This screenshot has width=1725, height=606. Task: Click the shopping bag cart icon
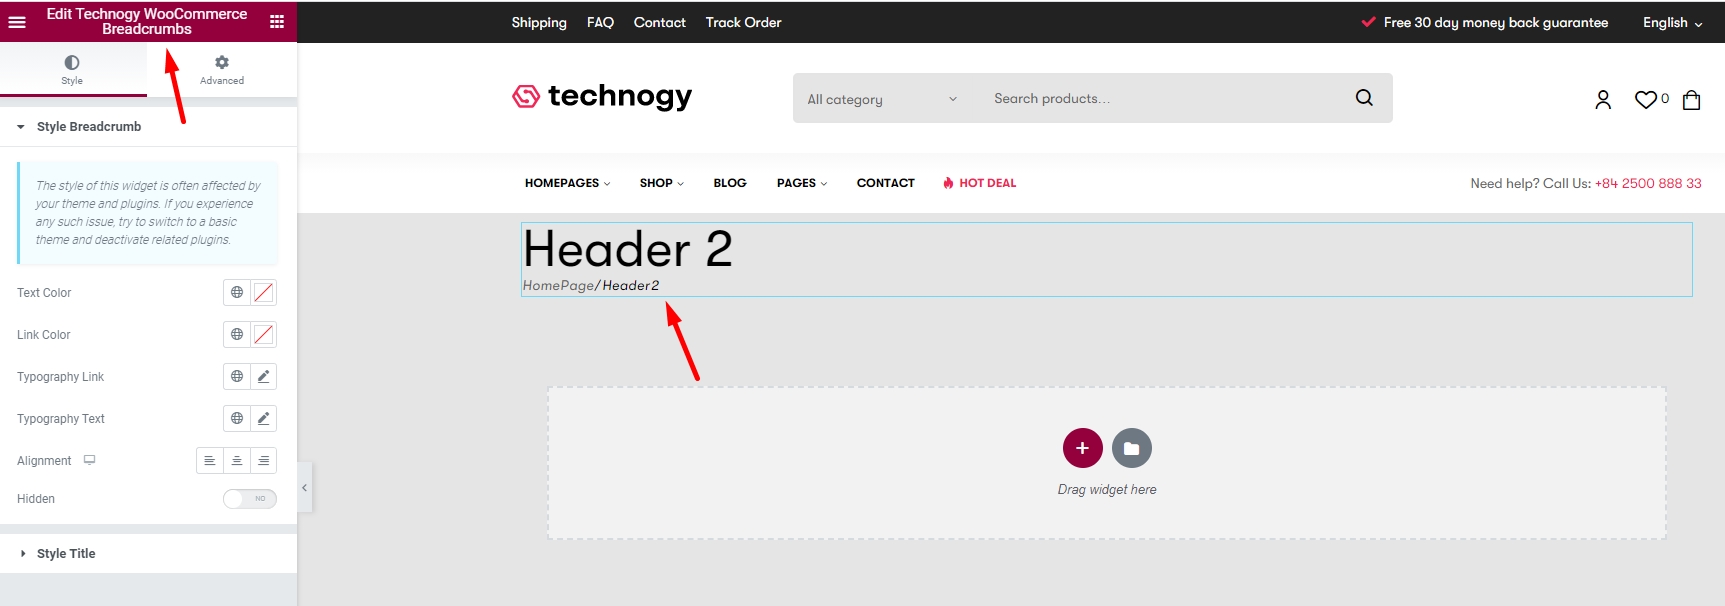click(x=1691, y=99)
